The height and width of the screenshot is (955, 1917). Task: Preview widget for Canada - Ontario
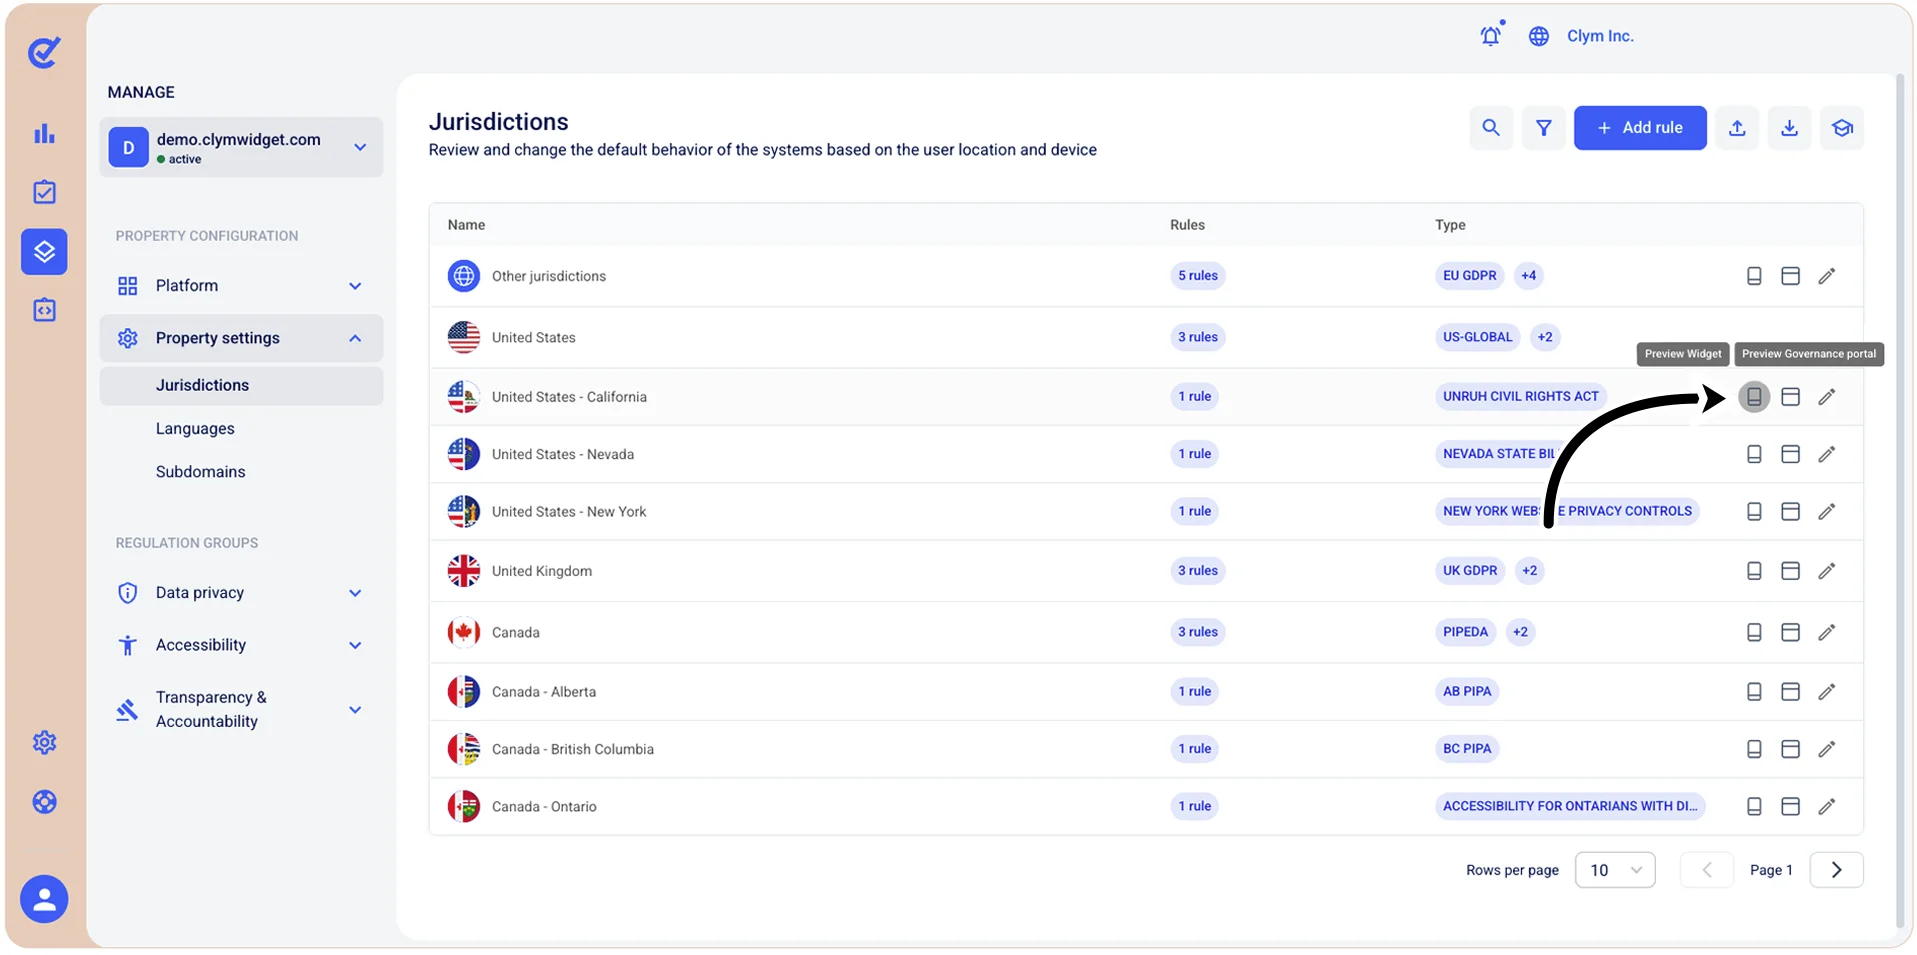click(x=1754, y=806)
